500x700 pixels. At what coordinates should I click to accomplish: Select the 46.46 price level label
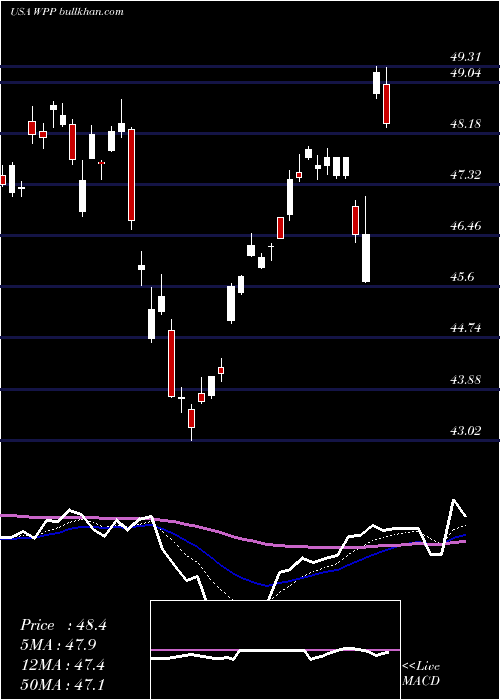(466, 226)
